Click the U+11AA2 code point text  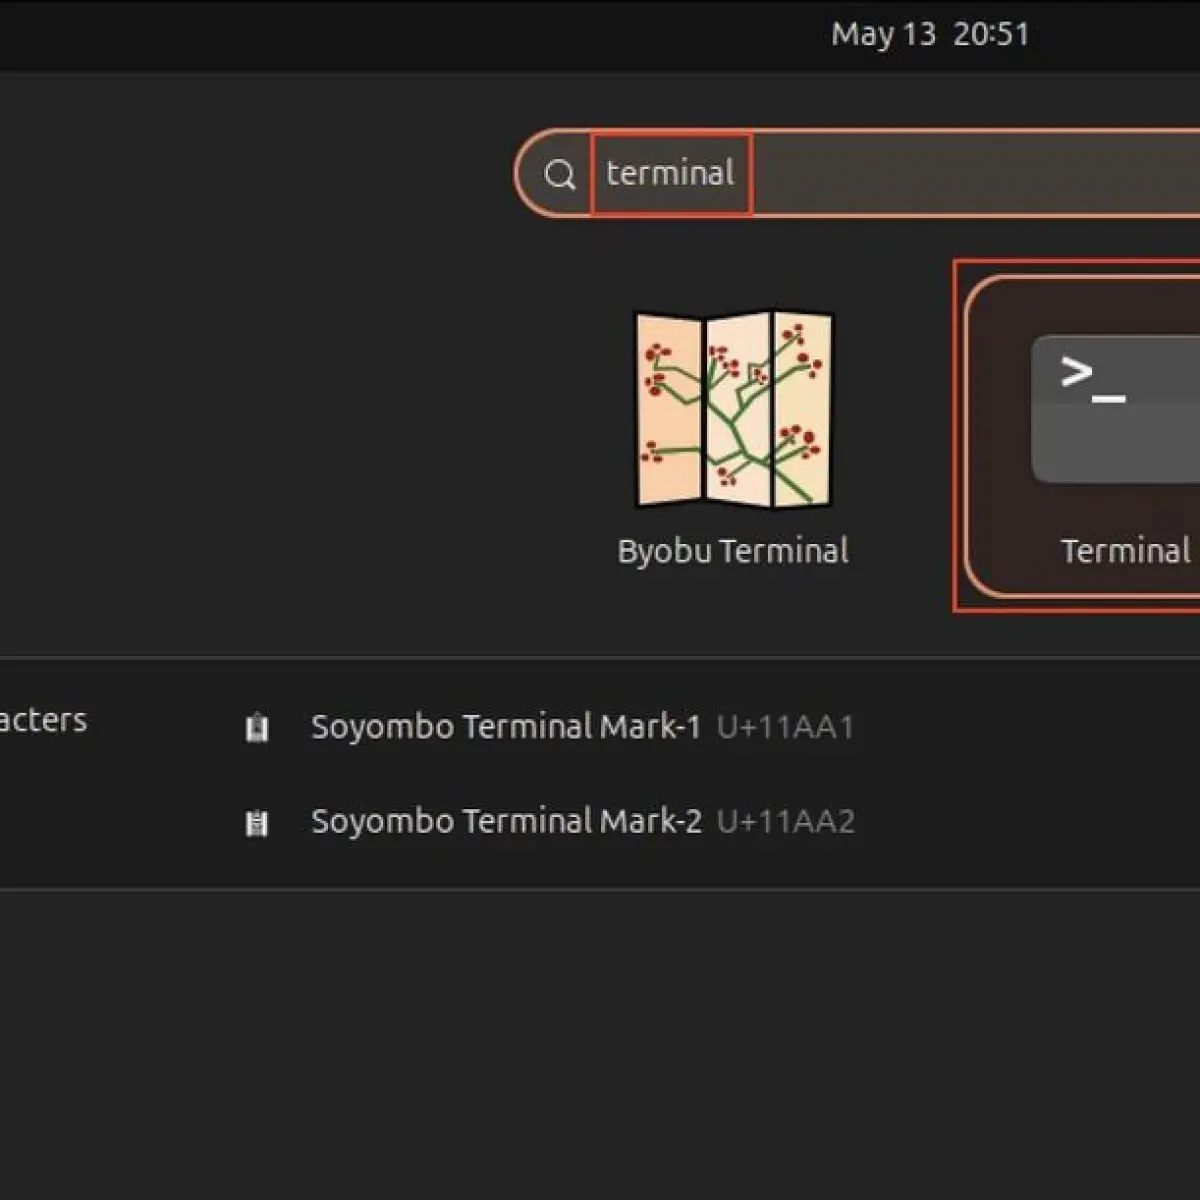coord(786,822)
